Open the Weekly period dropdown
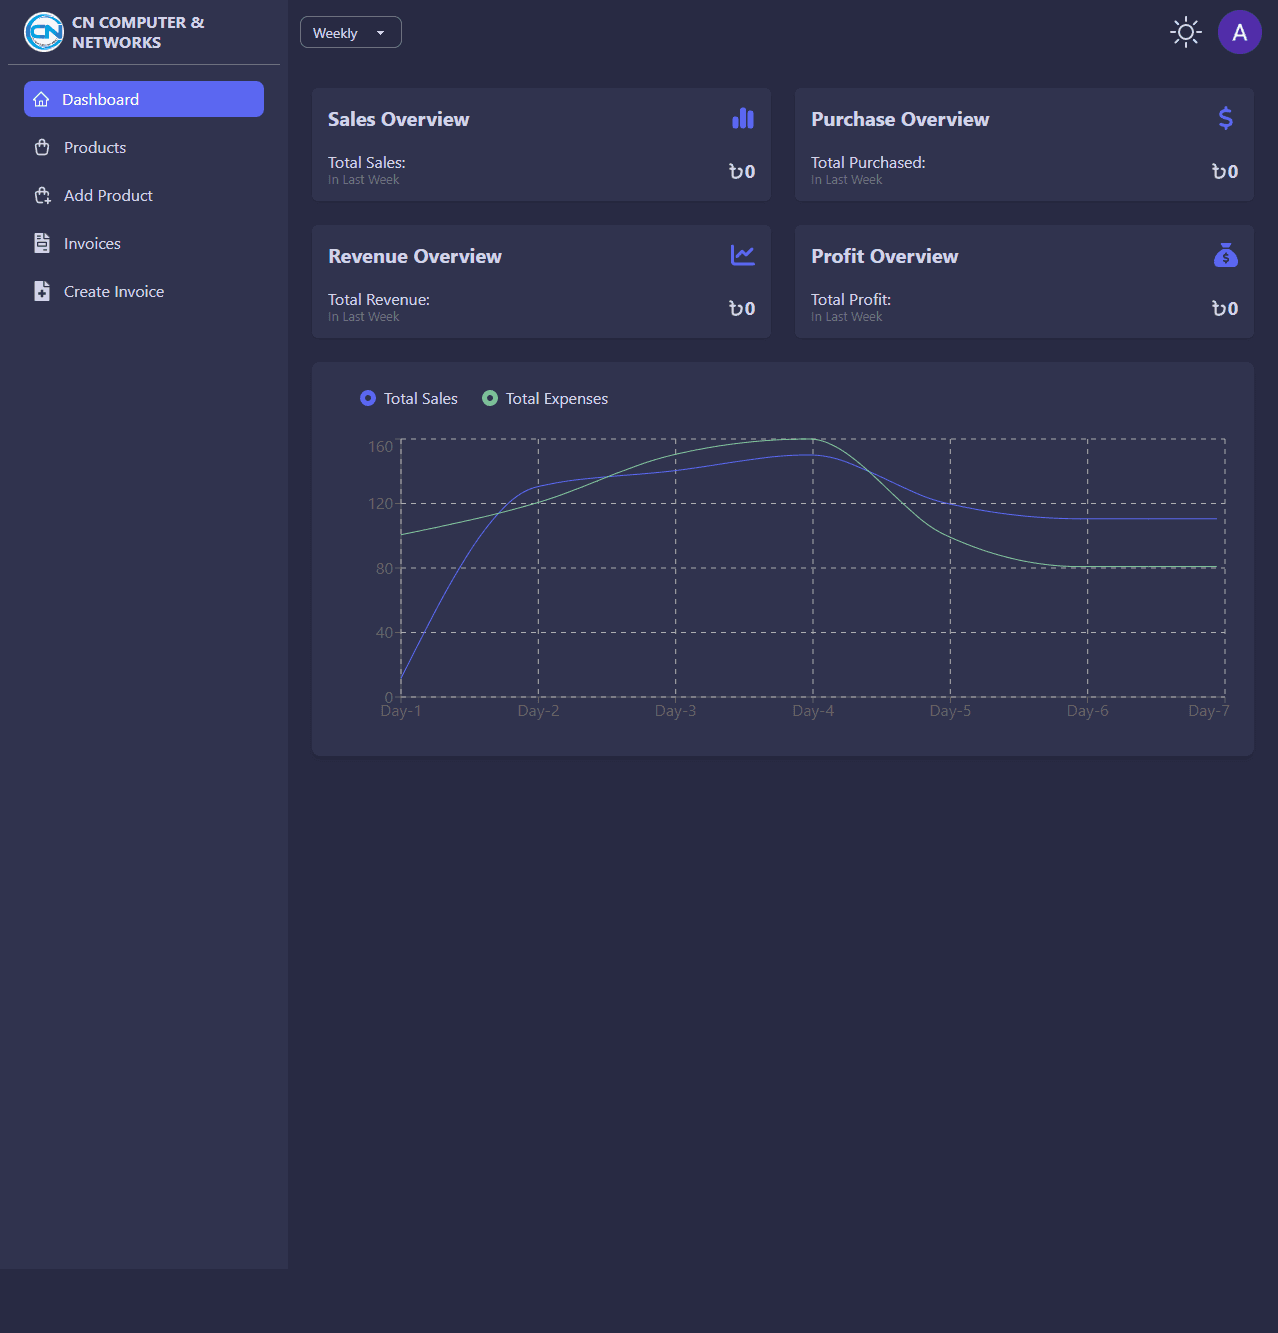The height and width of the screenshot is (1333, 1278). (350, 32)
